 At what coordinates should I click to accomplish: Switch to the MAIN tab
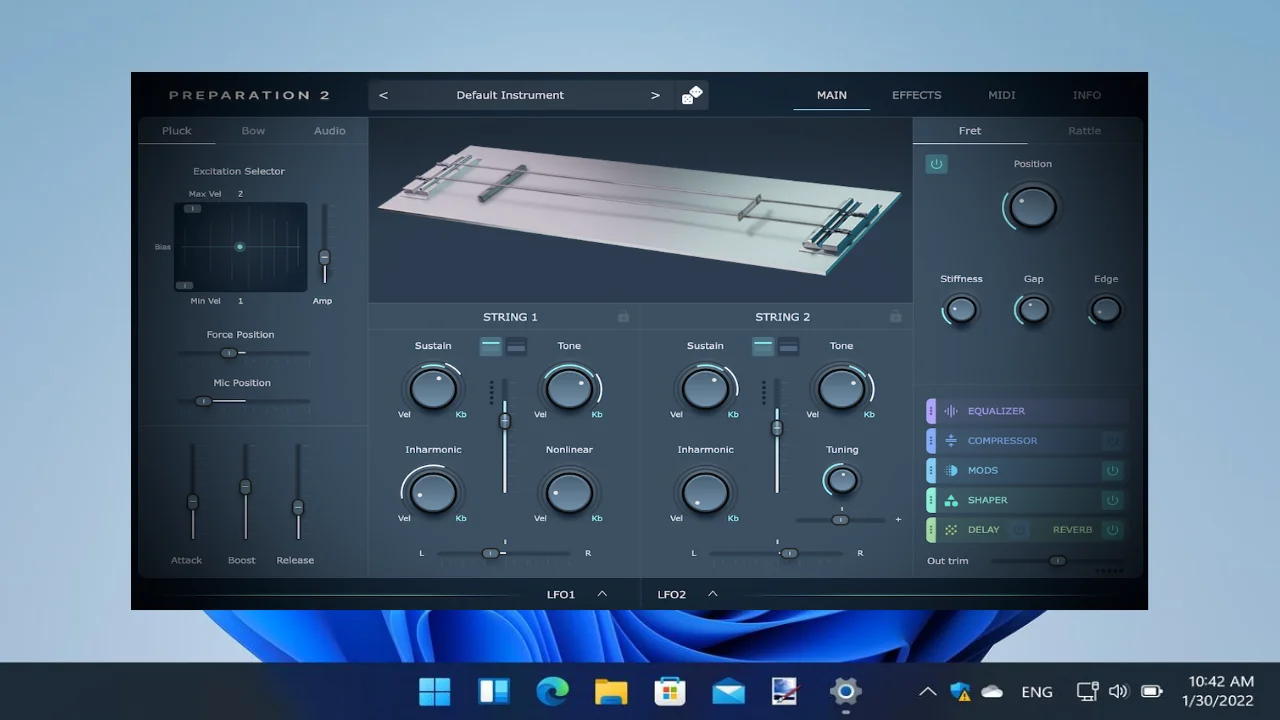click(832, 95)
